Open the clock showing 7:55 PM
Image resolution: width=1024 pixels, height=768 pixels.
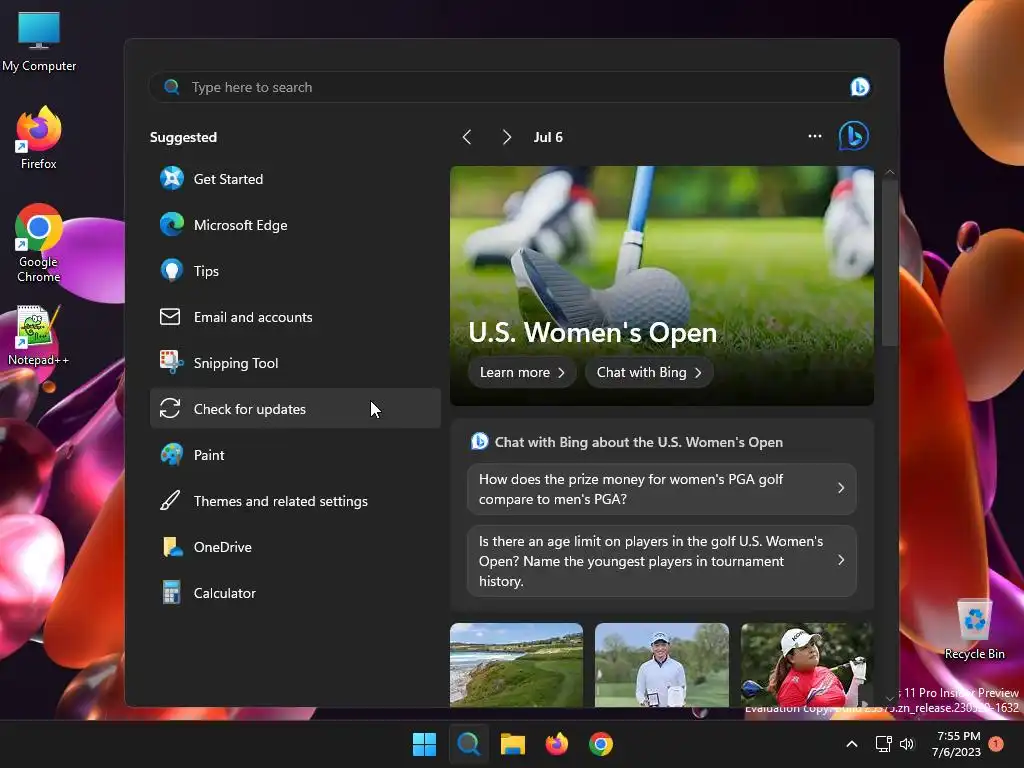[957, 744]
